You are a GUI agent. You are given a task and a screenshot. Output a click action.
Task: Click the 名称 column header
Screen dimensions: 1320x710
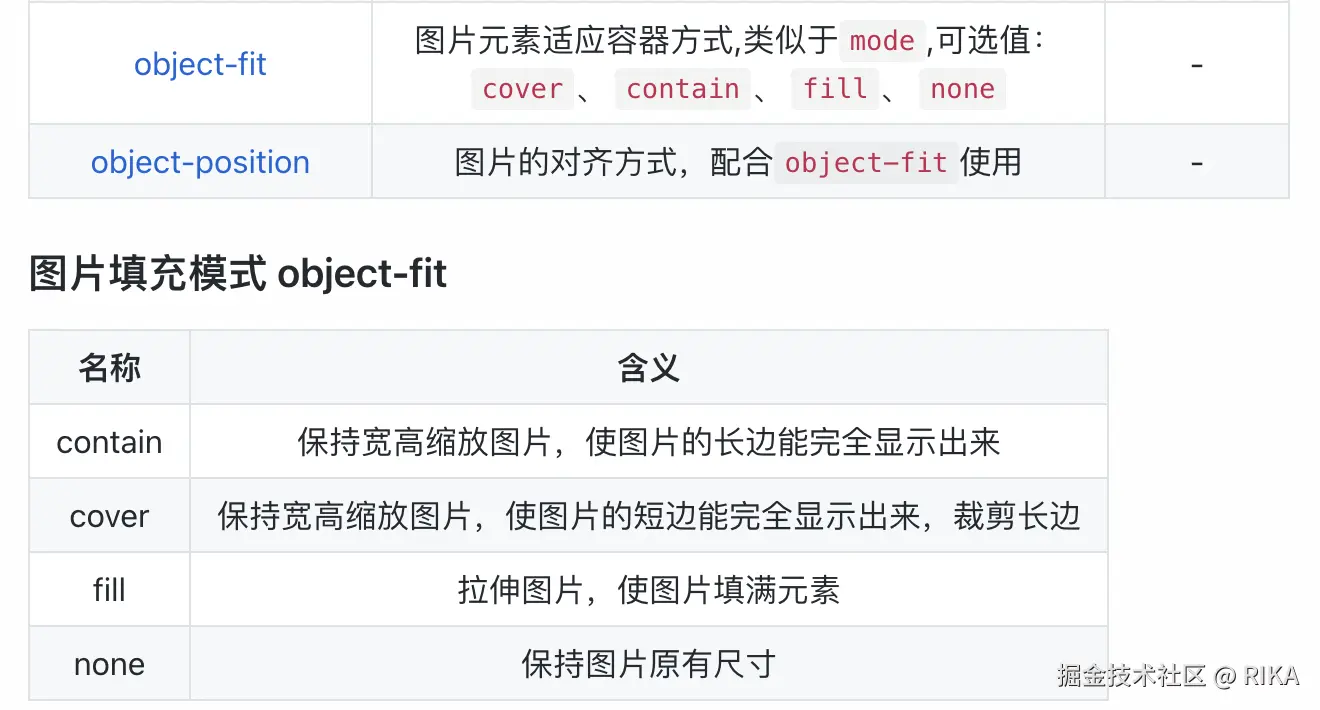[x=110, y=368]
